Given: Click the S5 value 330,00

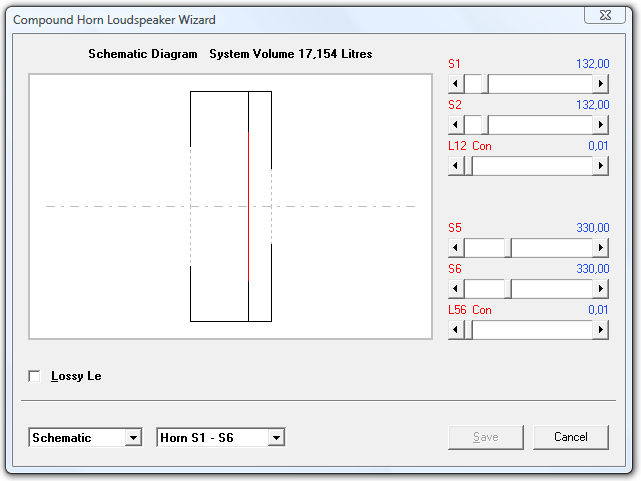Looking at the screenshot, I should tap(592, 228).
